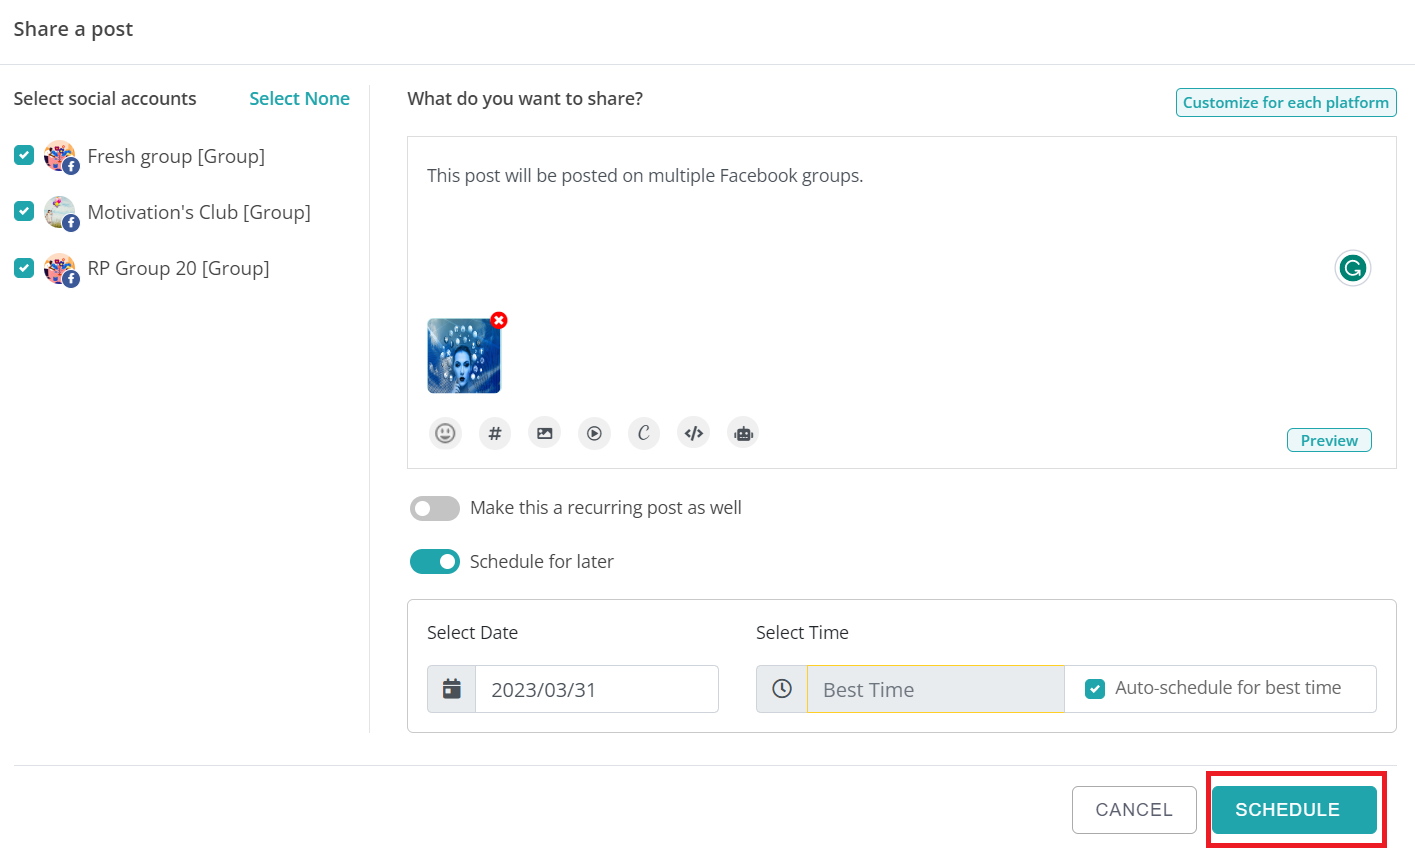Enable the recurring post toggle
This screenshot has height=851, width=1415.
pos(434,508)
